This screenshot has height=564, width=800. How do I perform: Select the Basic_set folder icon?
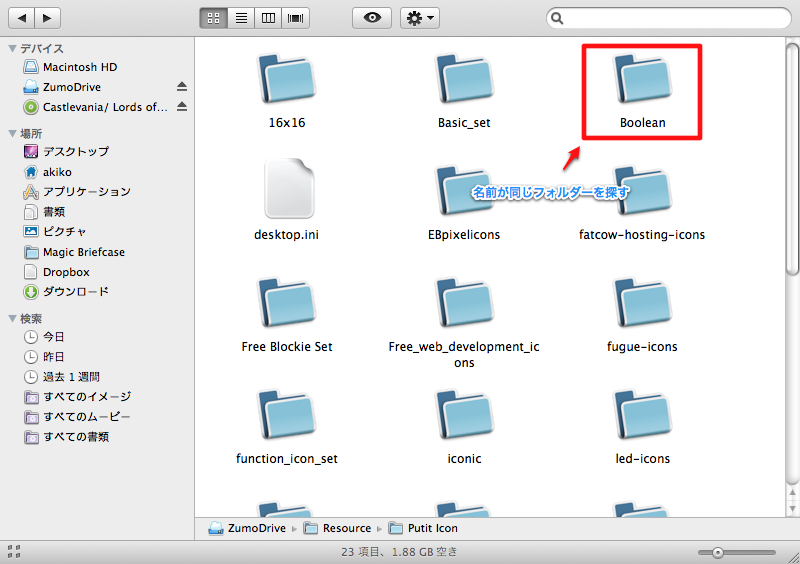point(464,79)
